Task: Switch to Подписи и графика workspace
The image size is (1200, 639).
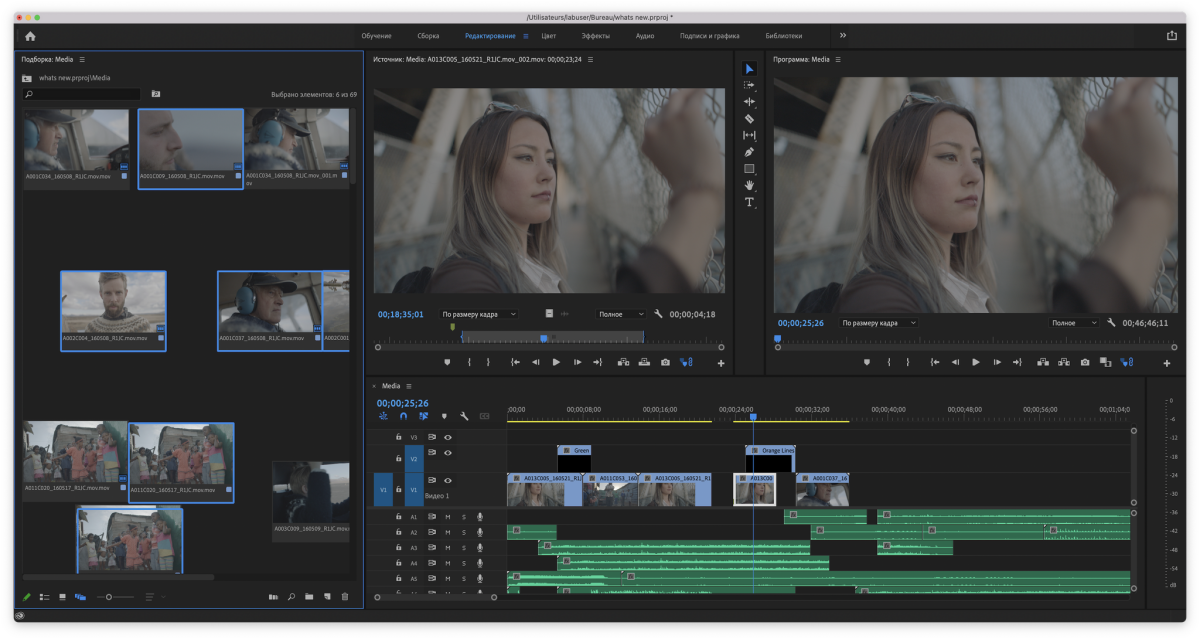Action: click(710, 36)
